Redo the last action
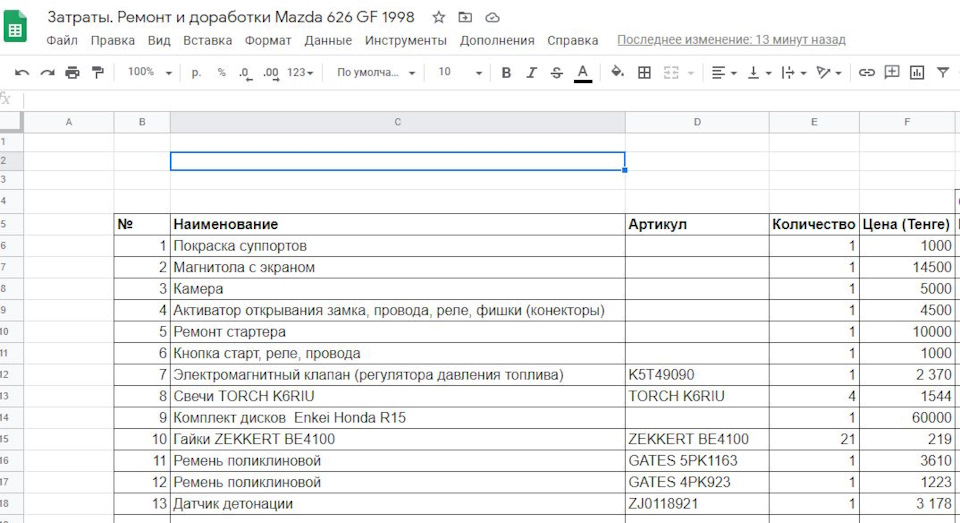This screenshot has width=960, height=523. 47,73
